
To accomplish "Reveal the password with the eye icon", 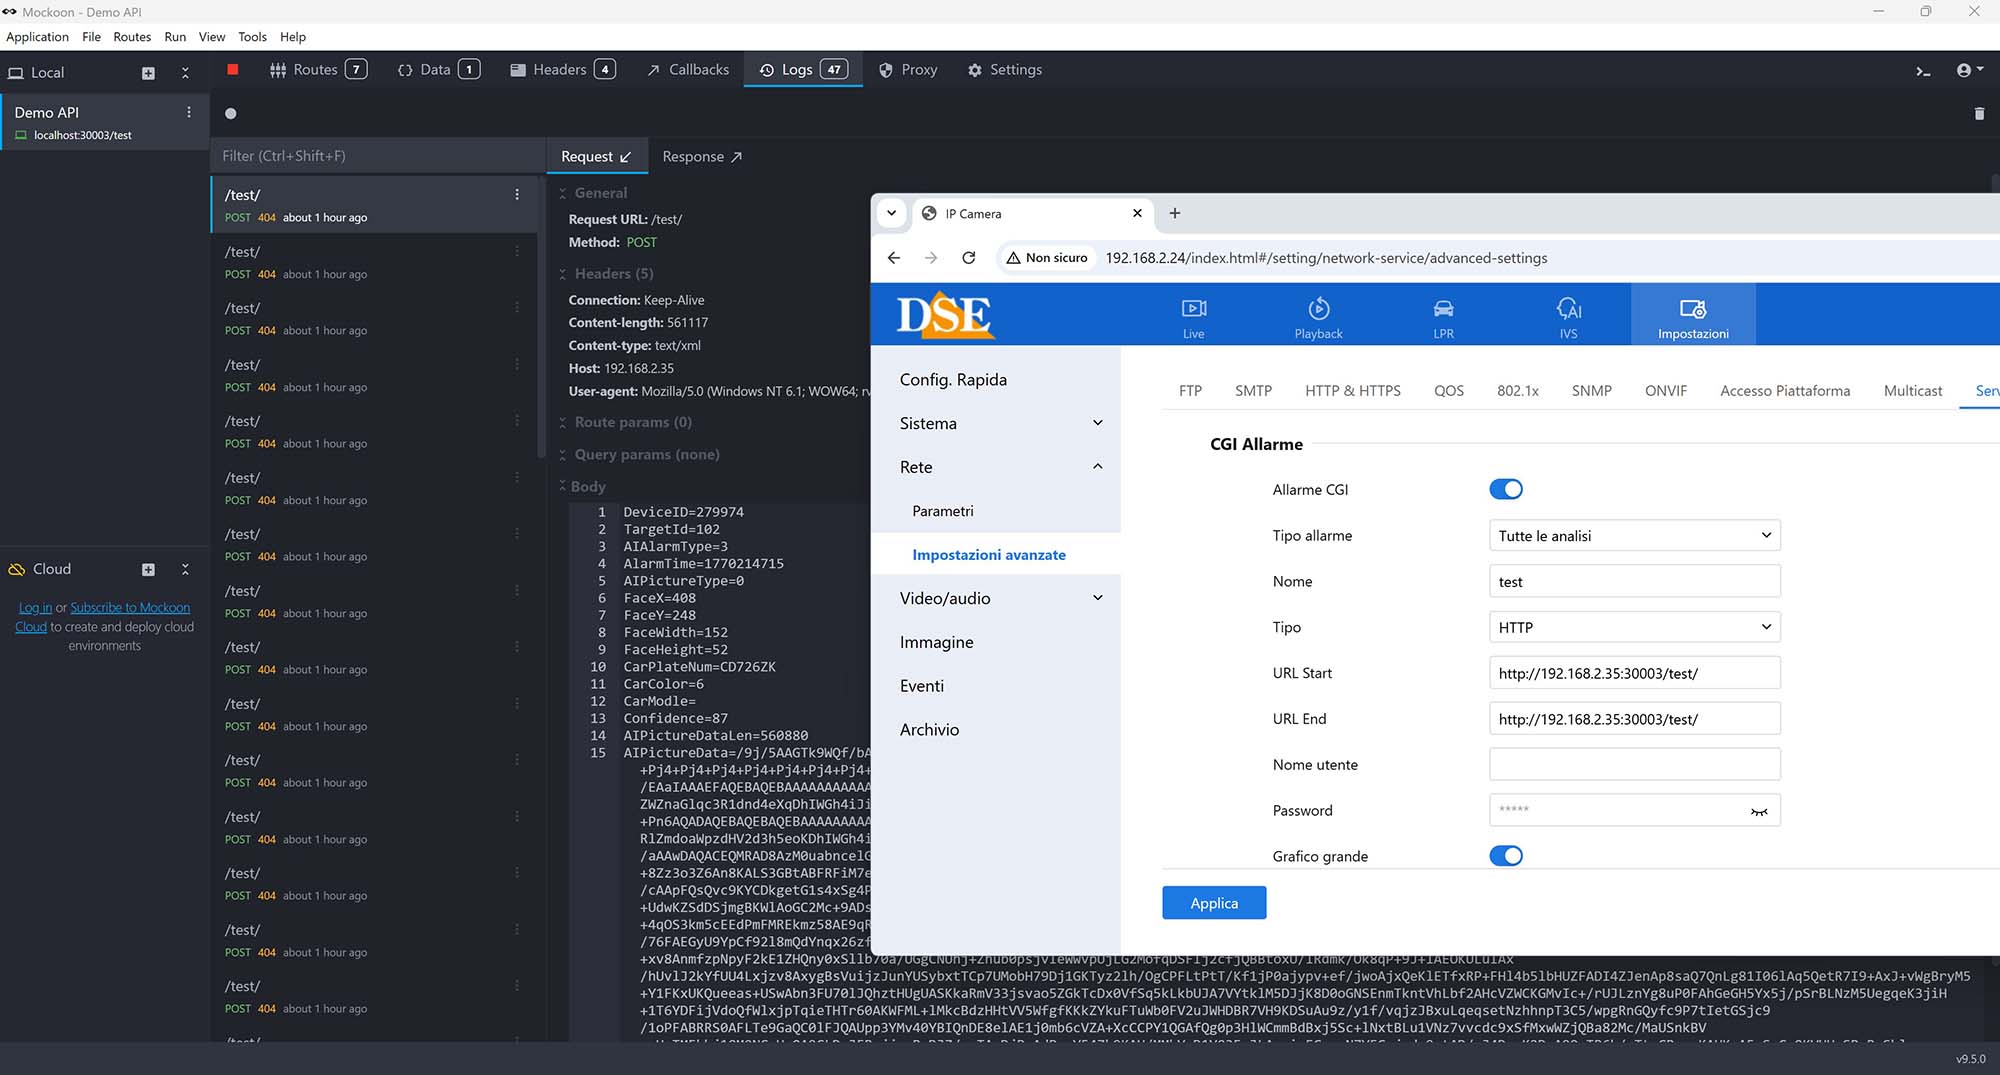I will click(x=1759, y=811).
